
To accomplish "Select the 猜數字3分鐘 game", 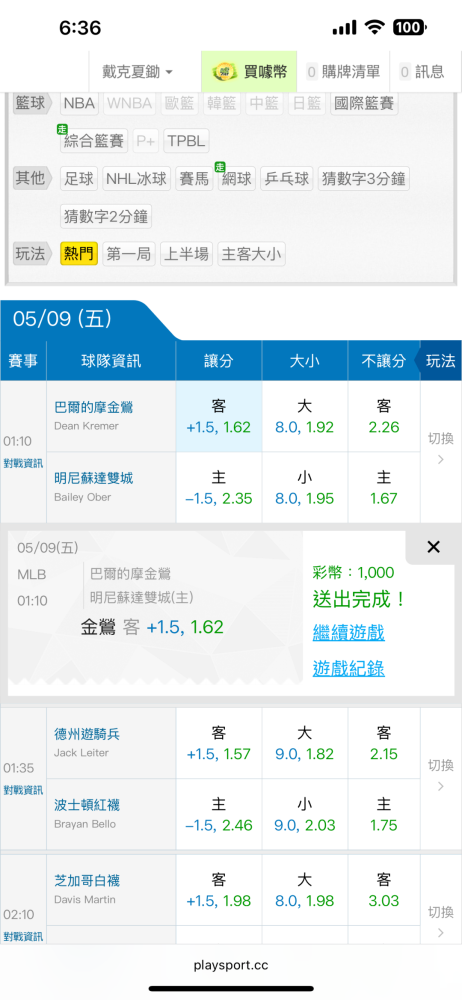I will (363, 179).
